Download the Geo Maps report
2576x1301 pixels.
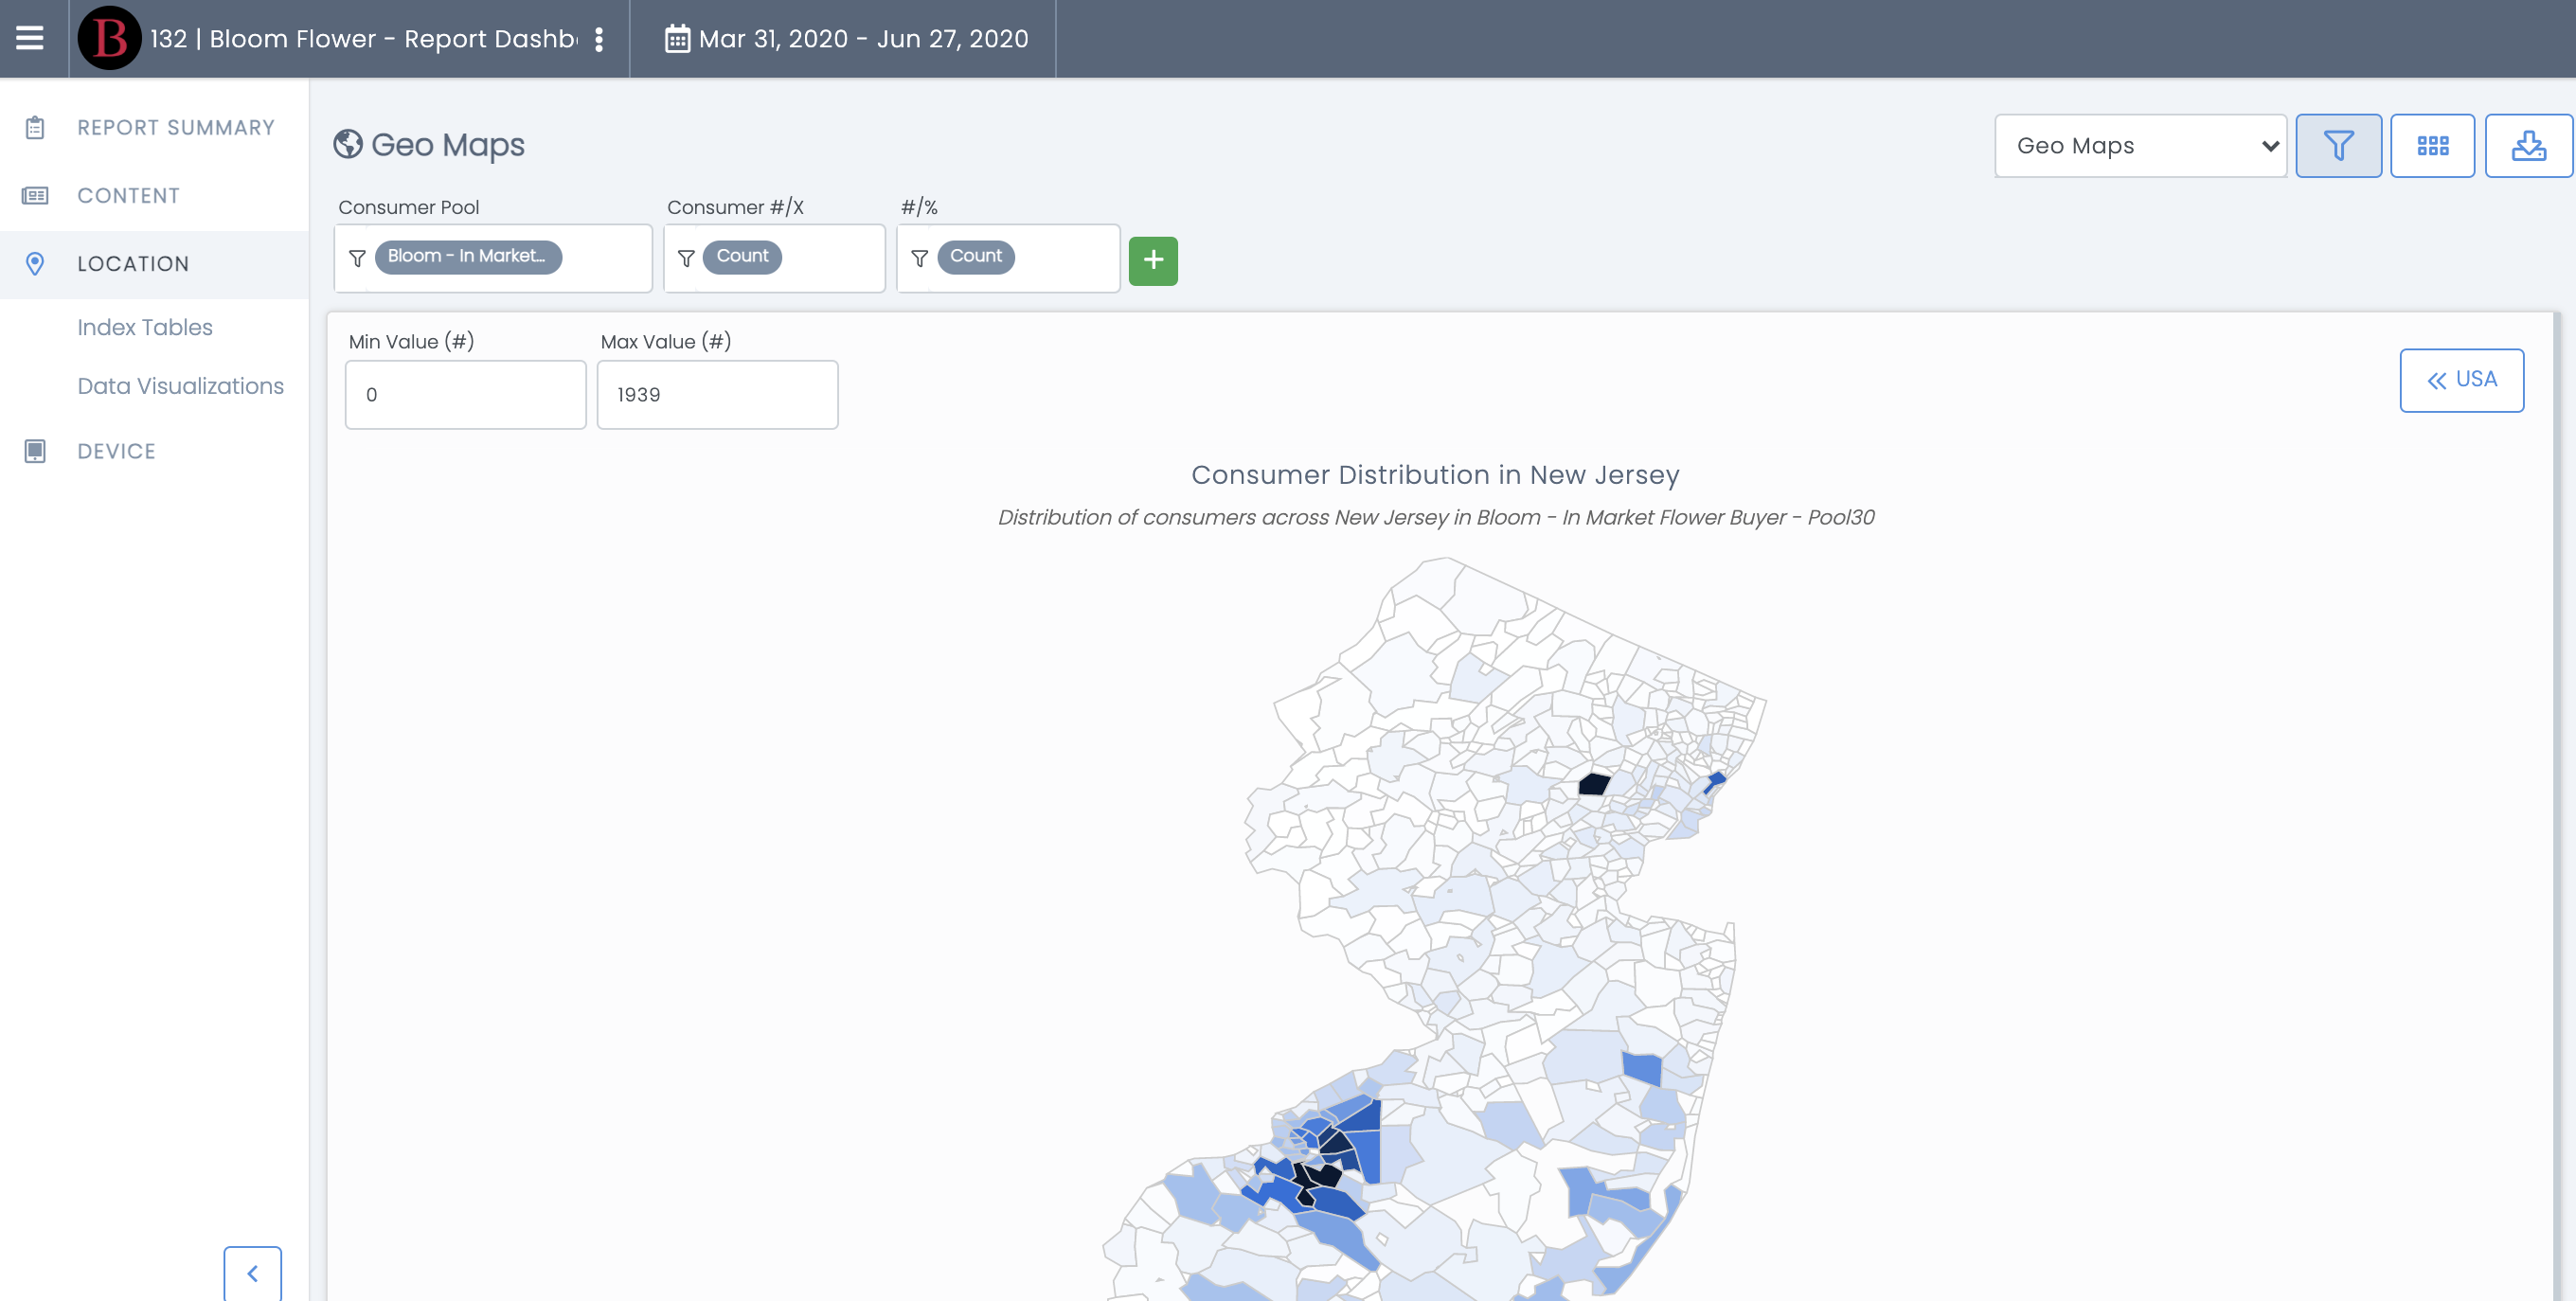(x=2528, y=146)
